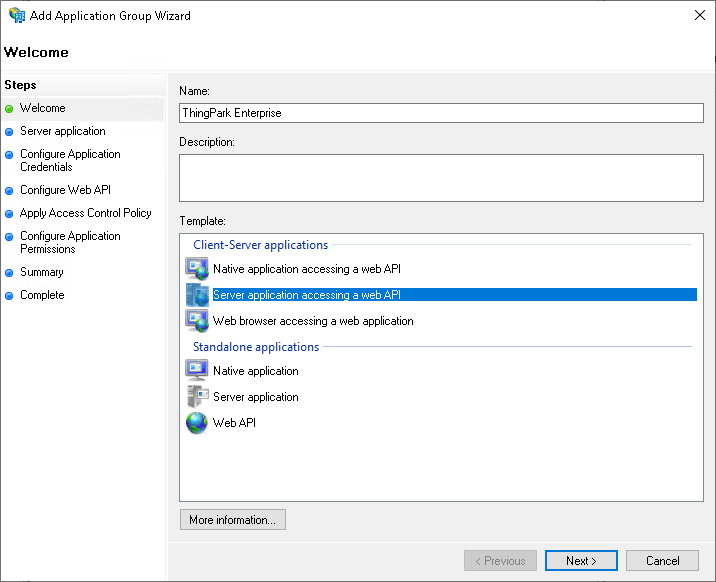
Task: Select Summary step in sidebar
Action: click(41, 272)
